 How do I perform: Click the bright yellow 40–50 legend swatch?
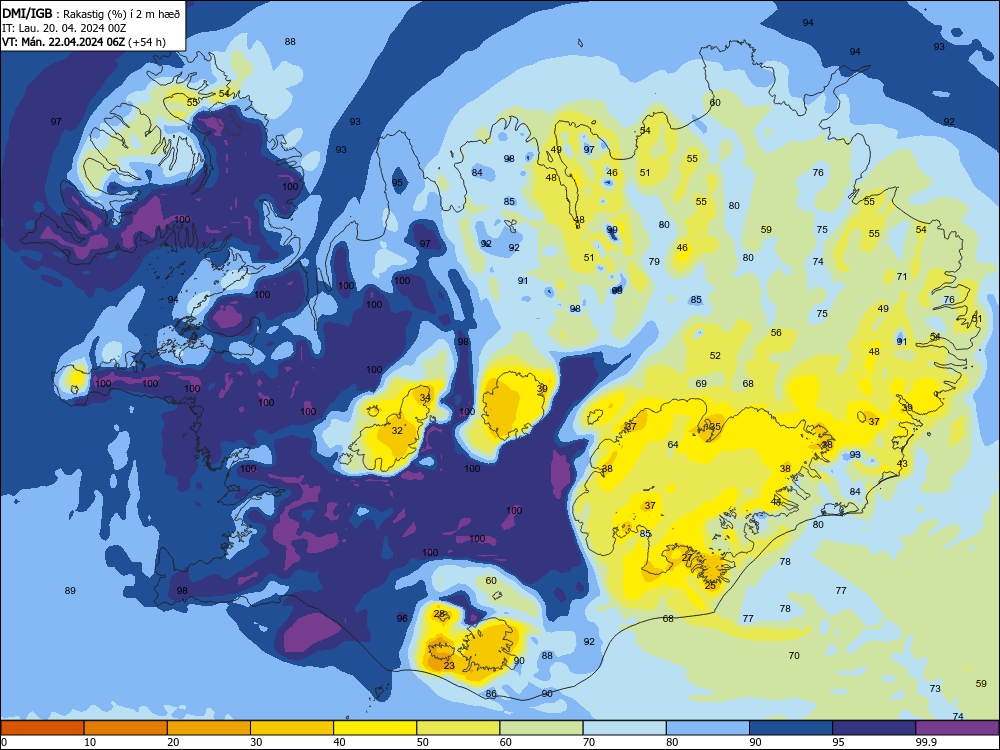click(375, 728)
